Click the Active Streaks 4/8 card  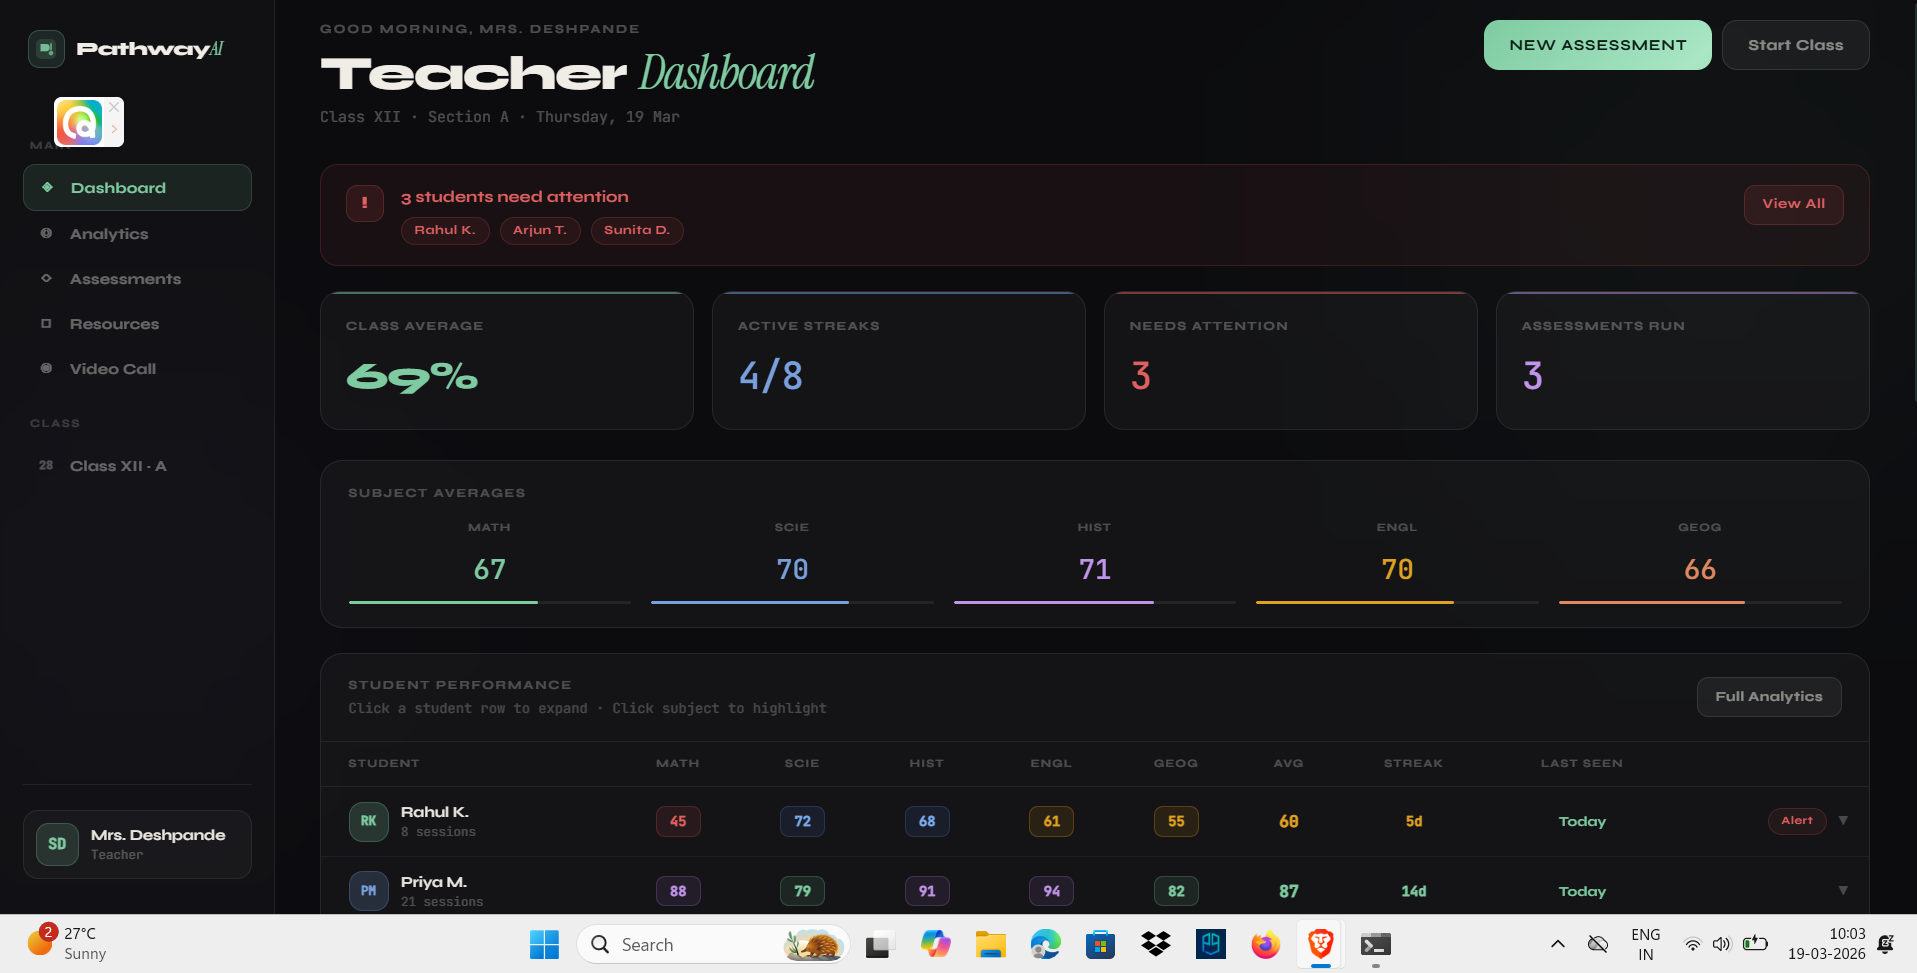coord(899,361)
